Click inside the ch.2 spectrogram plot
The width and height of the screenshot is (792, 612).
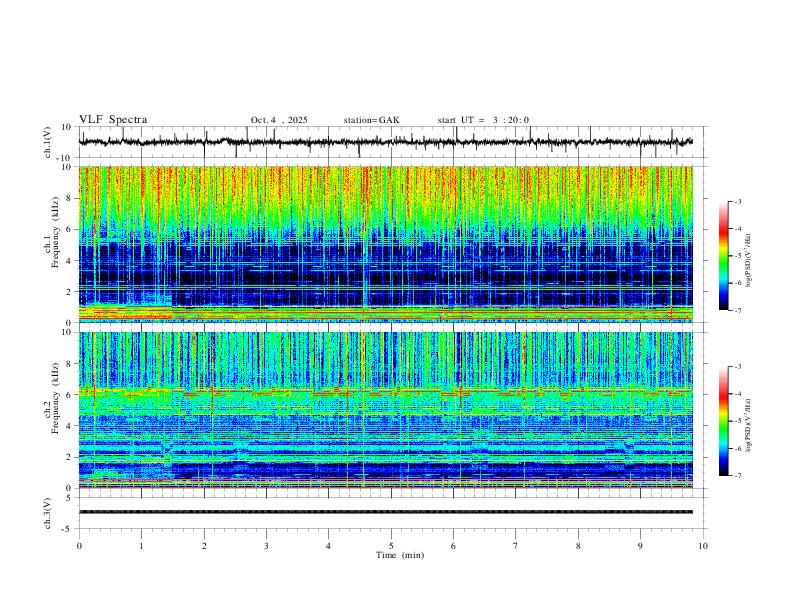(386, 410)
